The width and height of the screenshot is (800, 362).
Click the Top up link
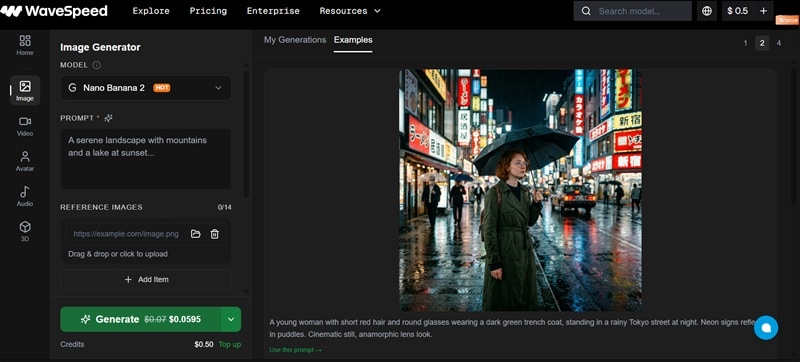(230, 344)
